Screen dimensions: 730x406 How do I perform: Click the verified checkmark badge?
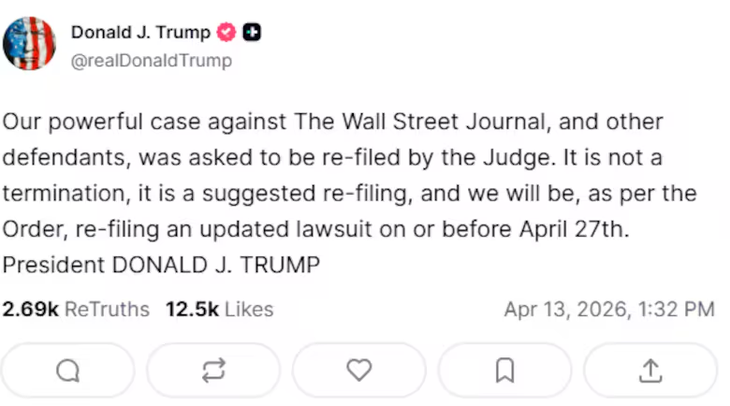click(x=226, y=32)
